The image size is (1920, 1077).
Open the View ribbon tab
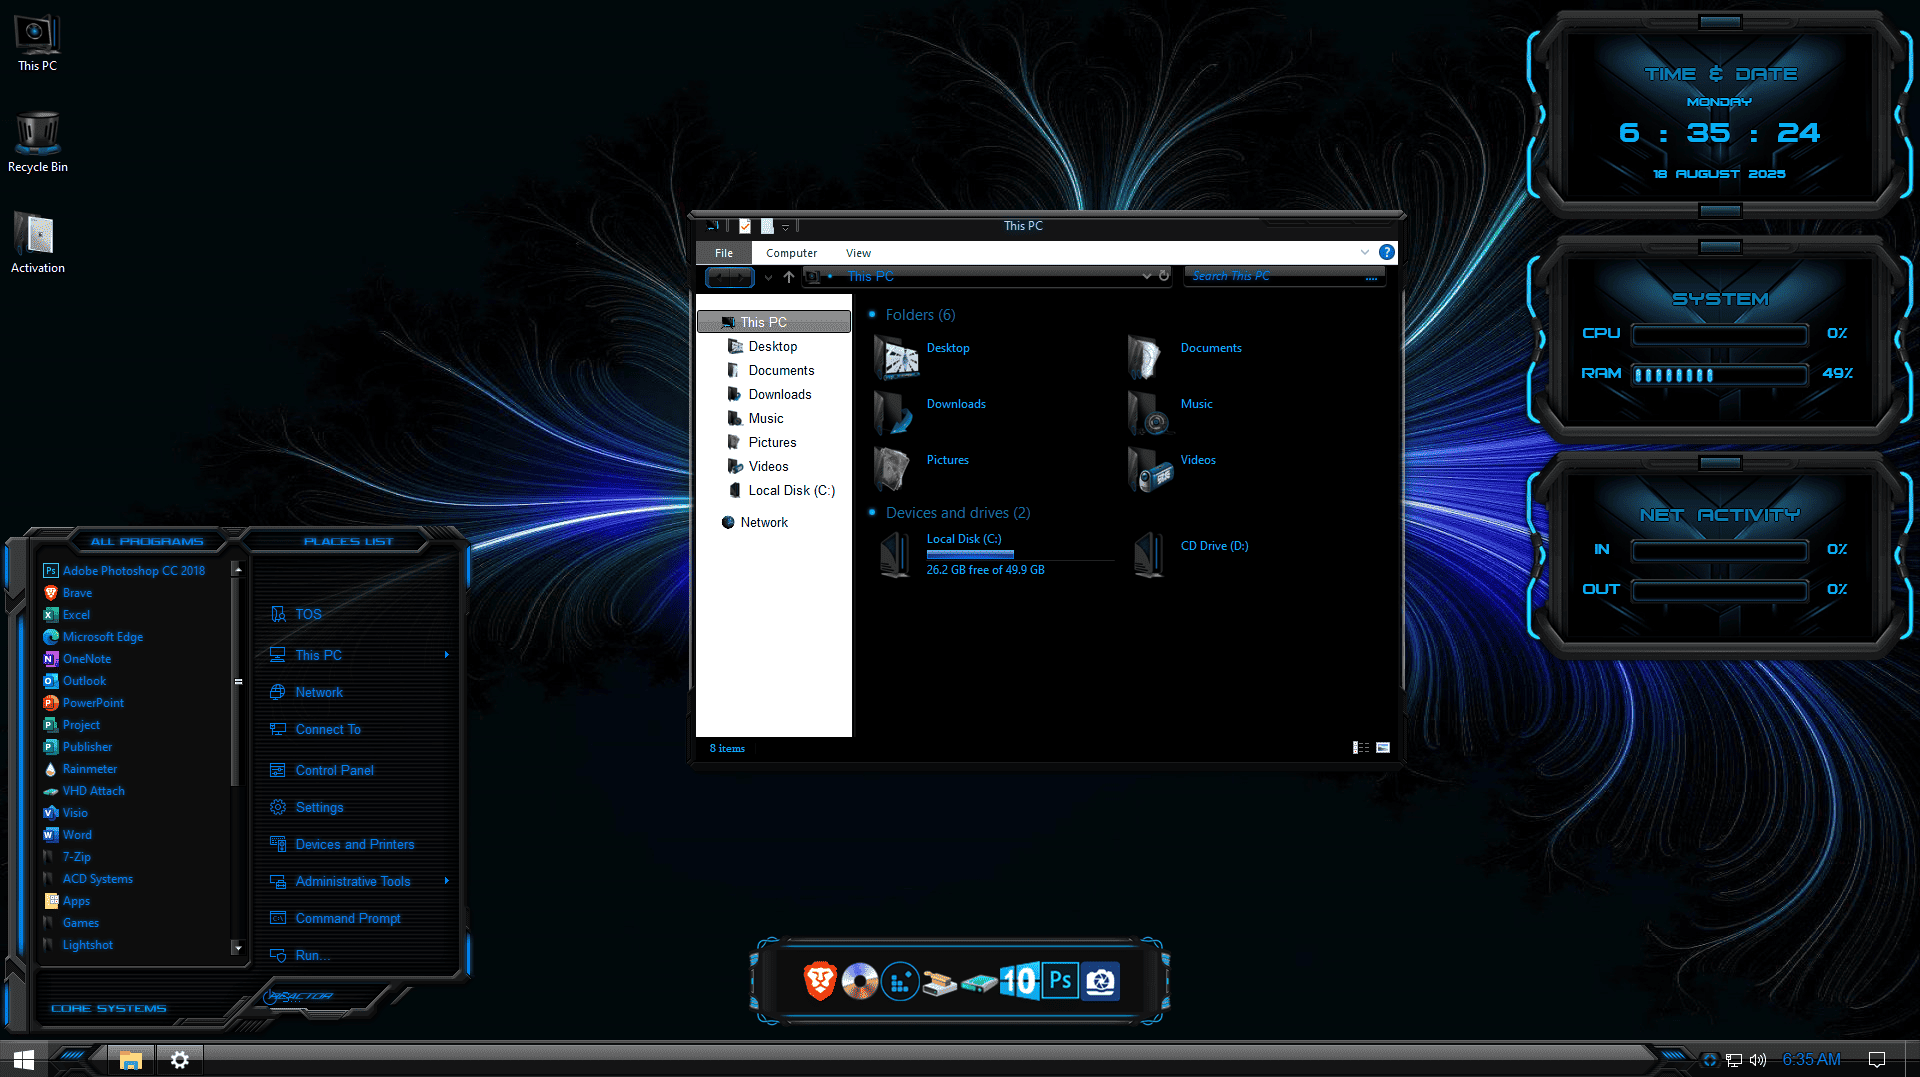click(x=858, y=253)
